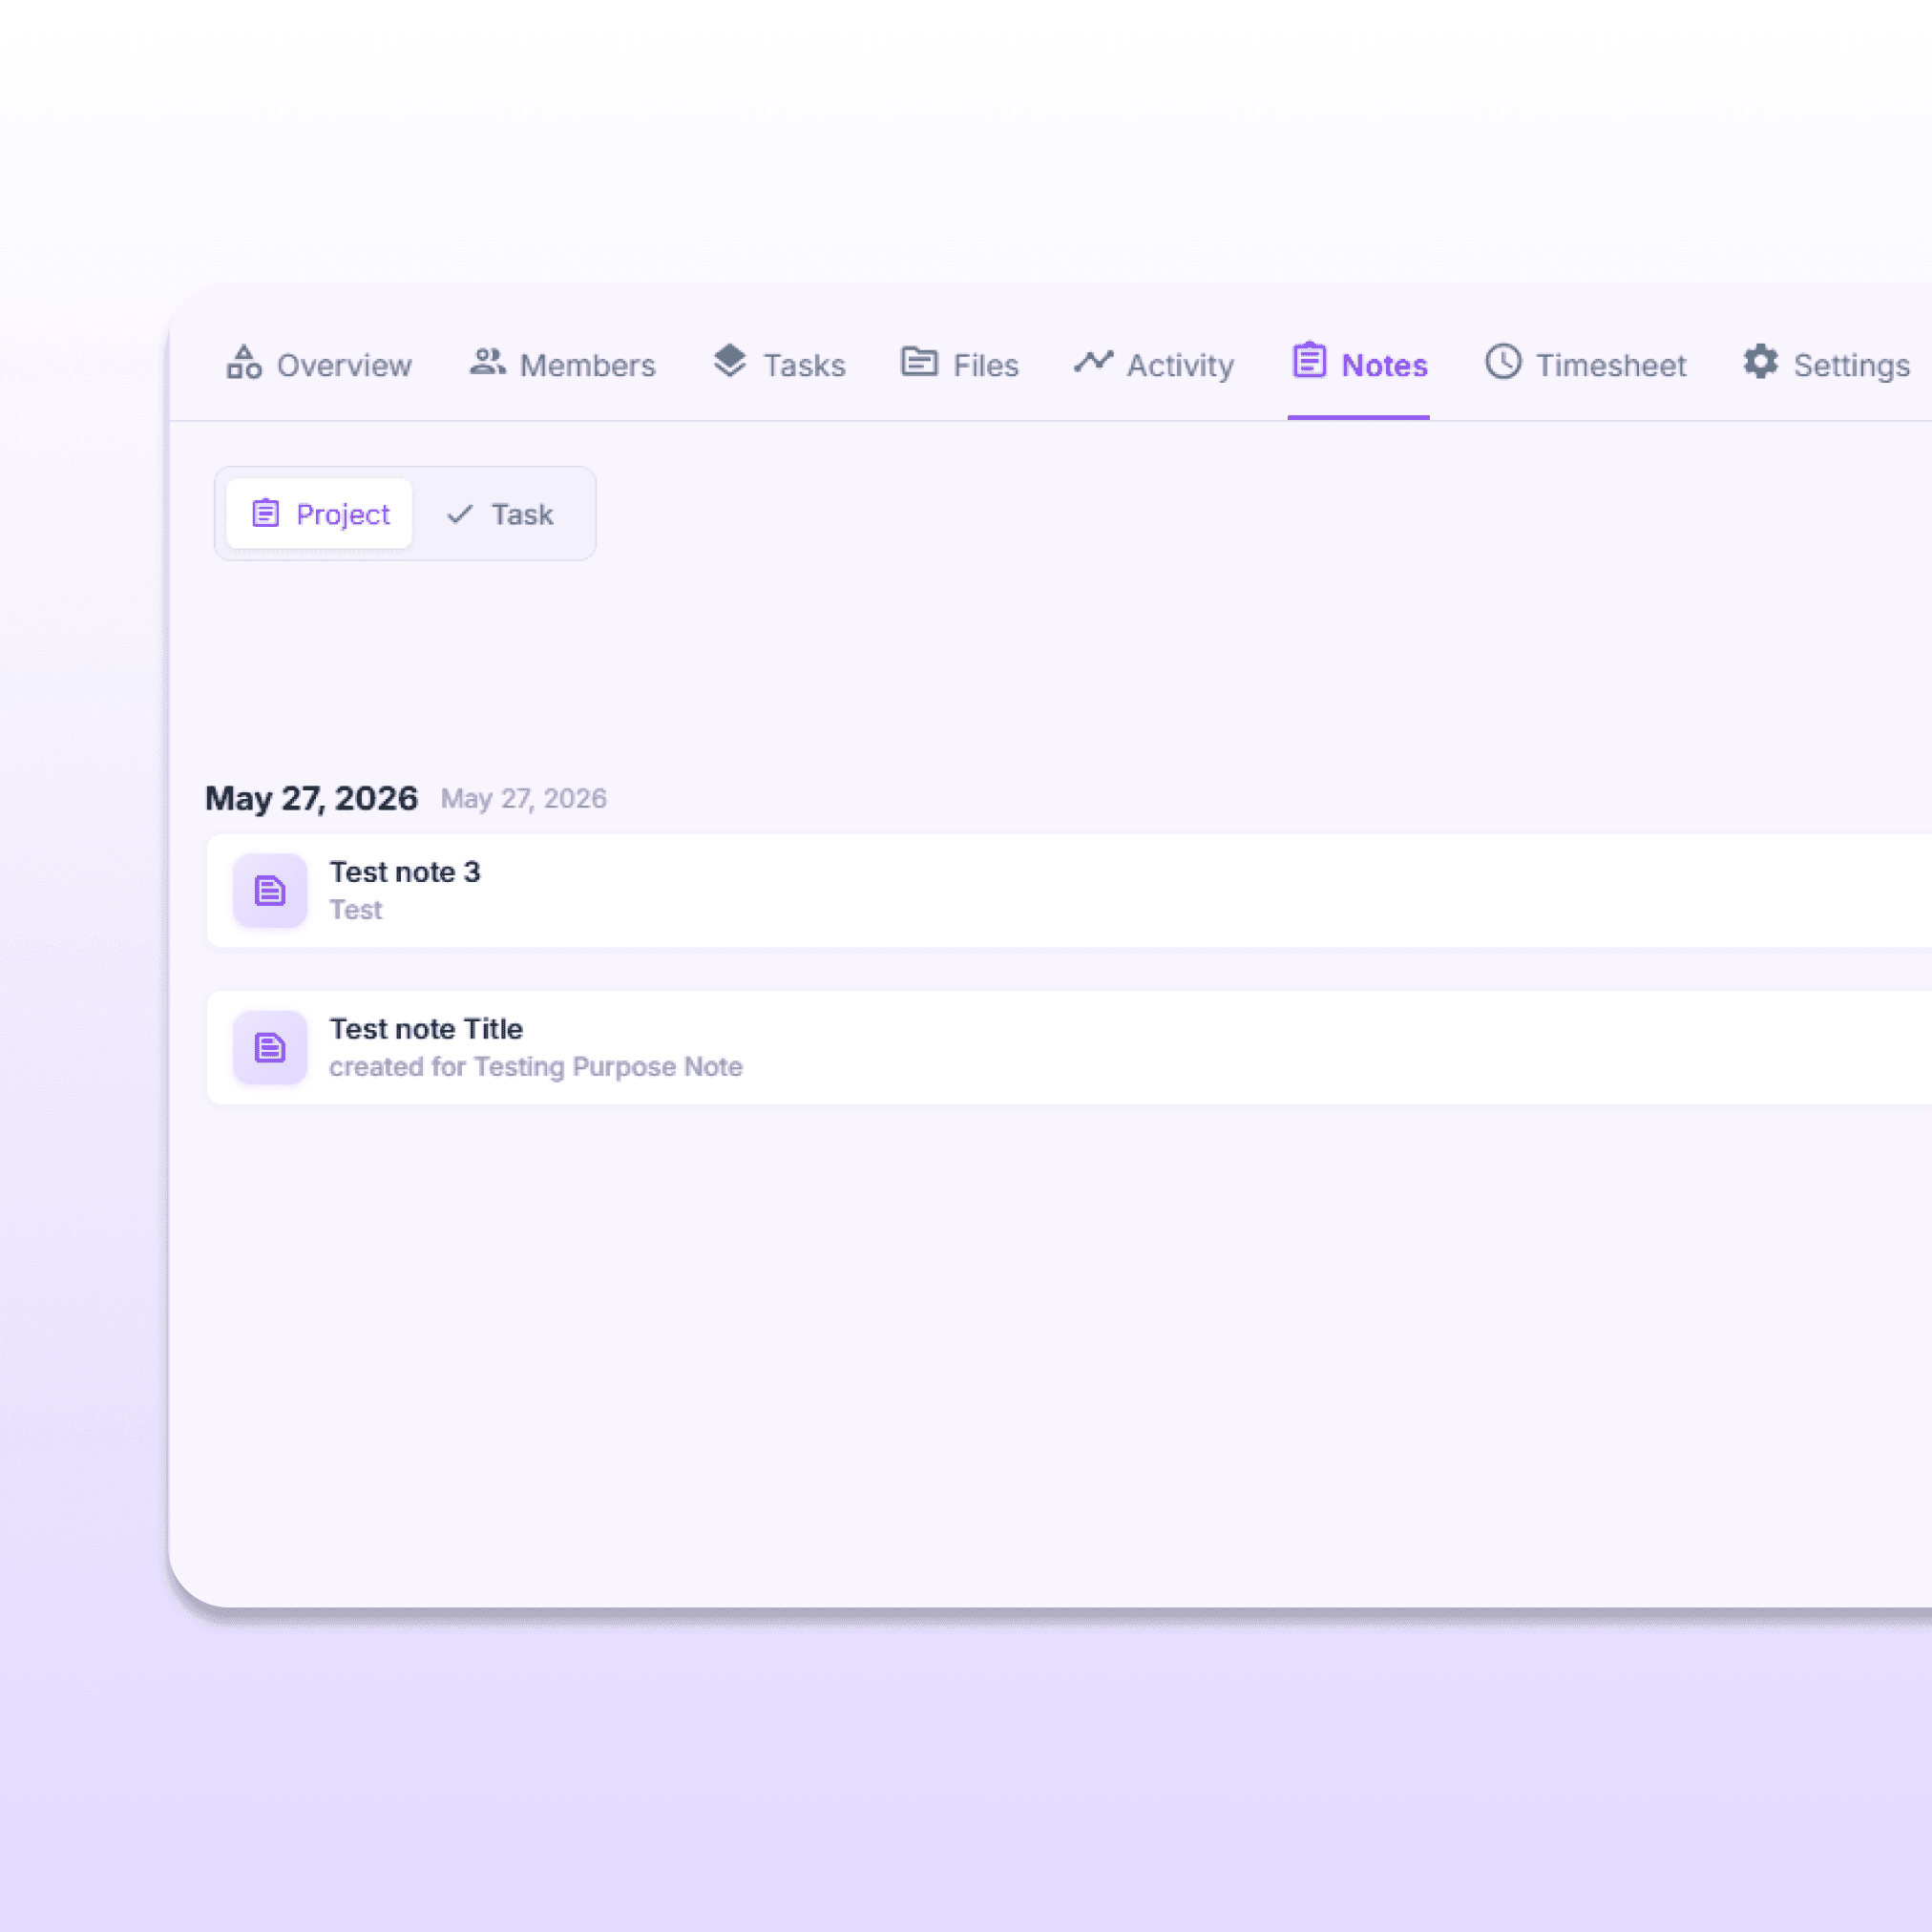Click the Project filter clipboard icon
The width and height of the screenshot is (1932, 1932).
(x=265, y=513)
